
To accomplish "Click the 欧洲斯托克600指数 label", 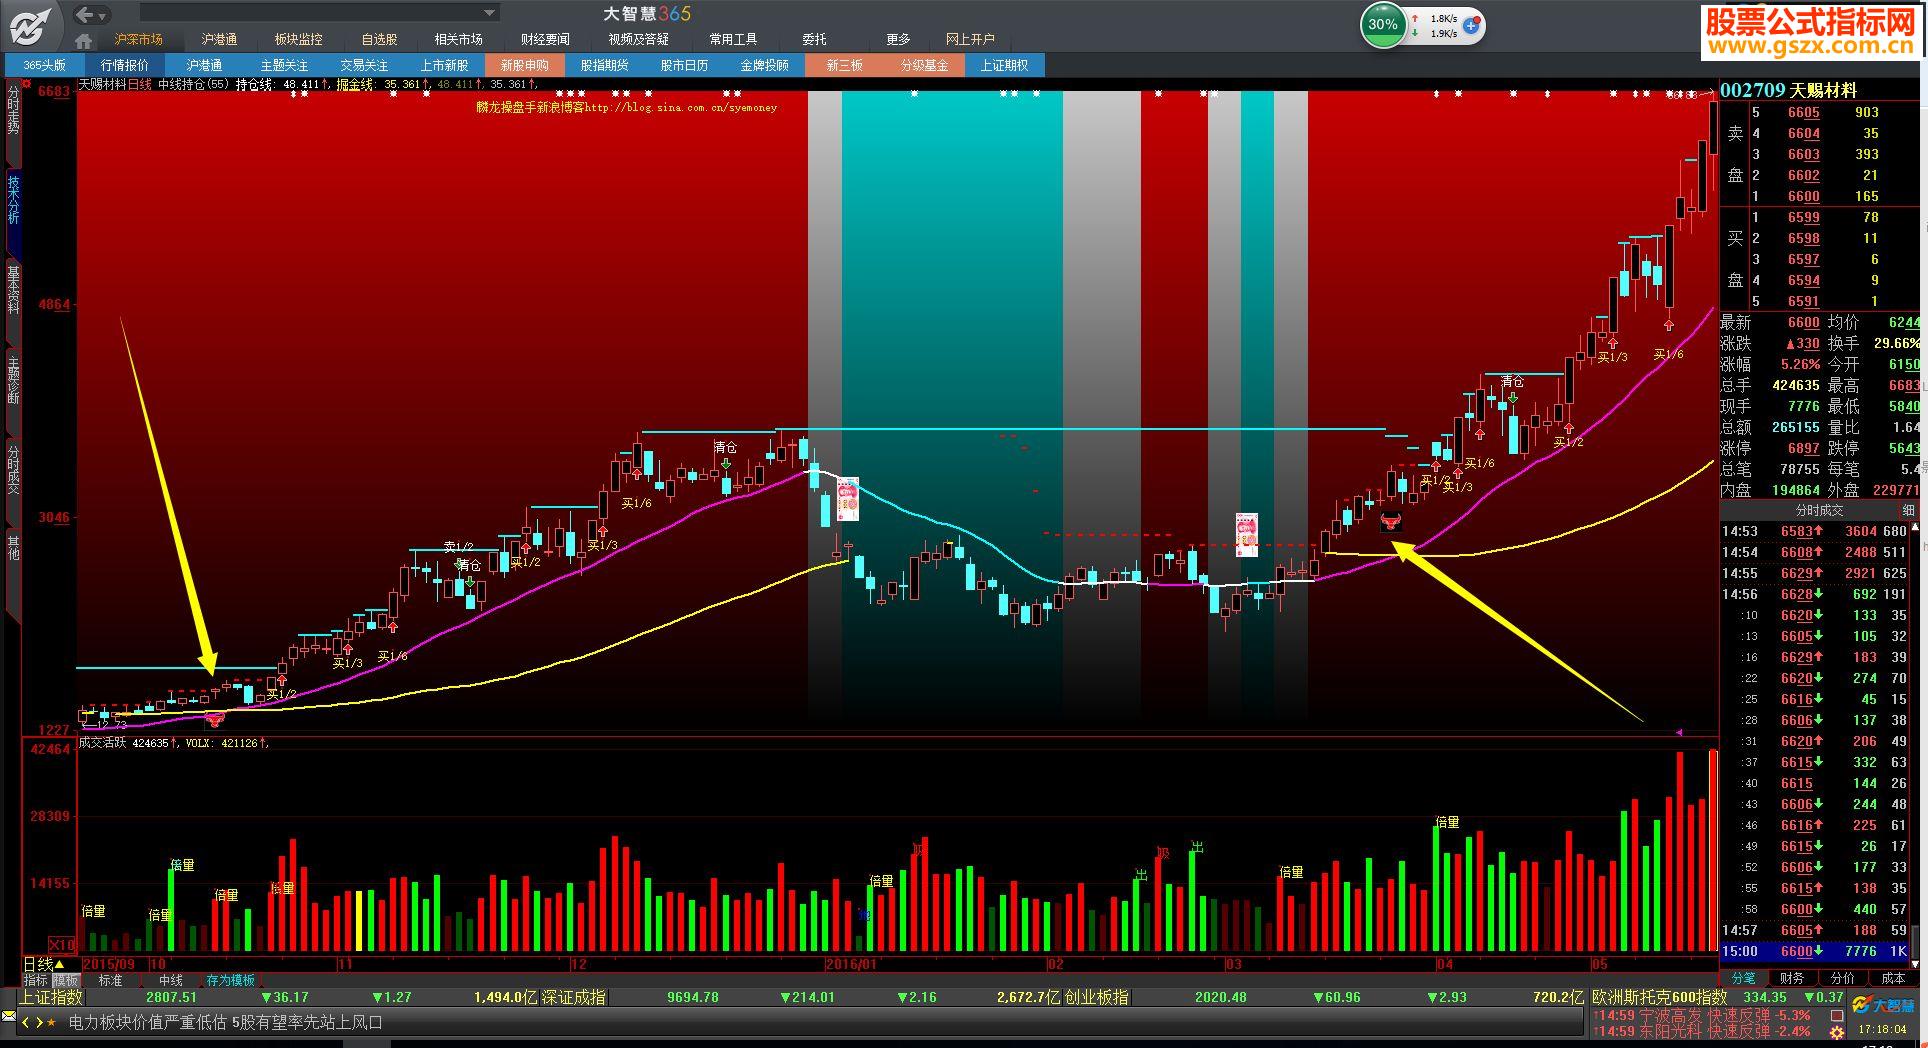I will click(x=1660, y=997).
